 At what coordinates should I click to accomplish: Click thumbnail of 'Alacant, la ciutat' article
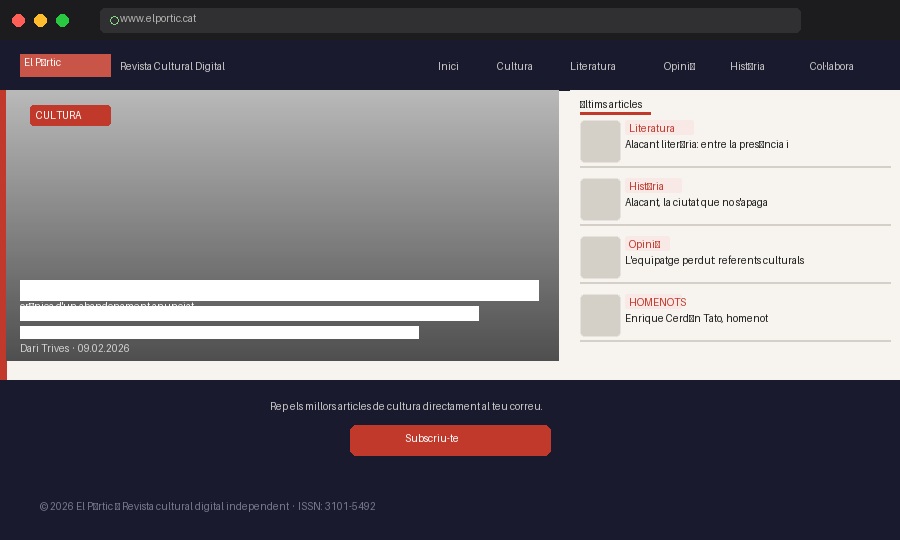600,199
